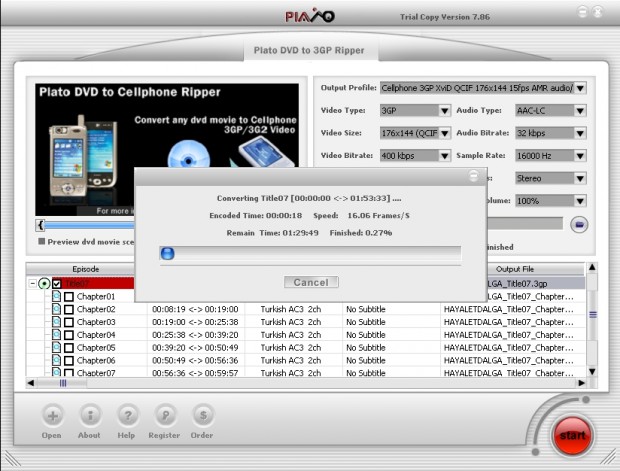Click the vertical scrollbar up arrow

tap(592, 267)
